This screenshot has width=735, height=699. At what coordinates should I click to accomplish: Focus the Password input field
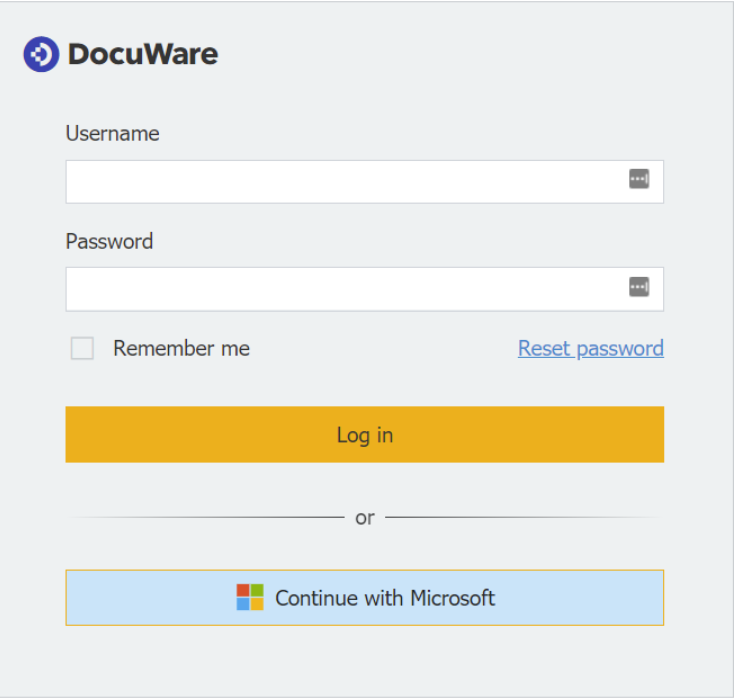340,289
